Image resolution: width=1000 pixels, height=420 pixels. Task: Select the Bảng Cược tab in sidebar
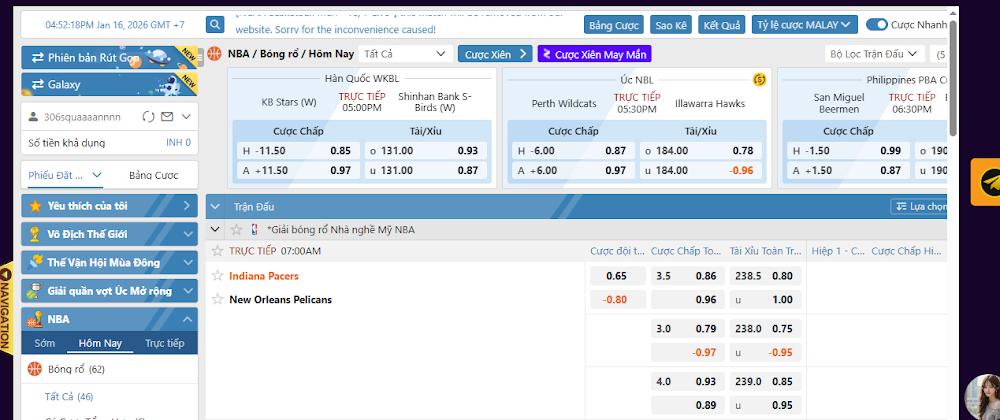153,175
